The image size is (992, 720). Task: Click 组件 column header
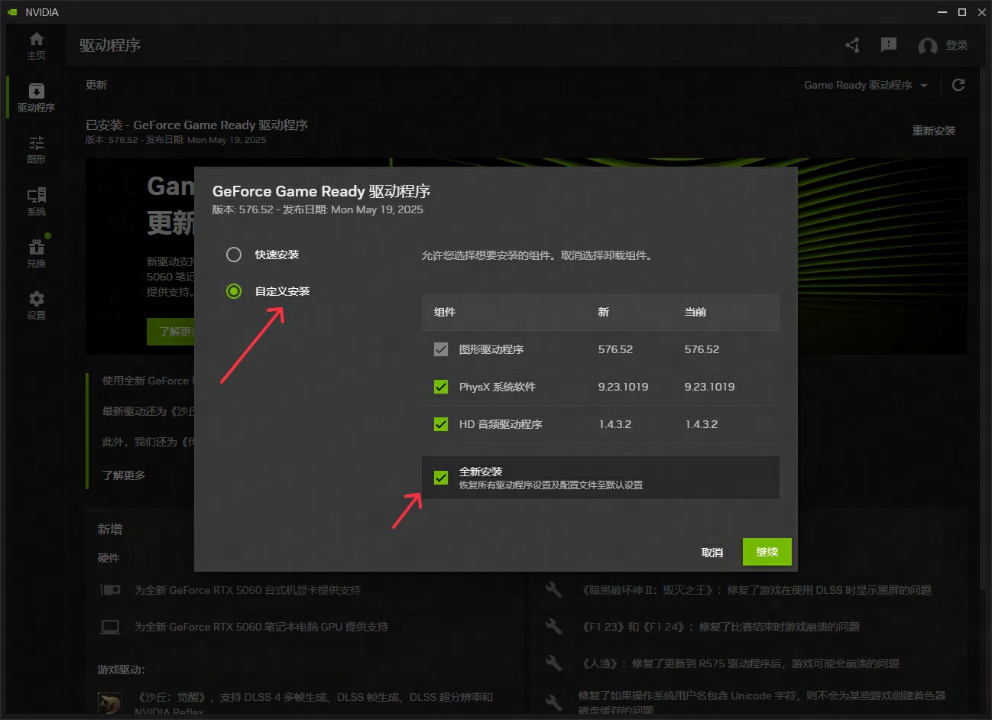point(445,312)
